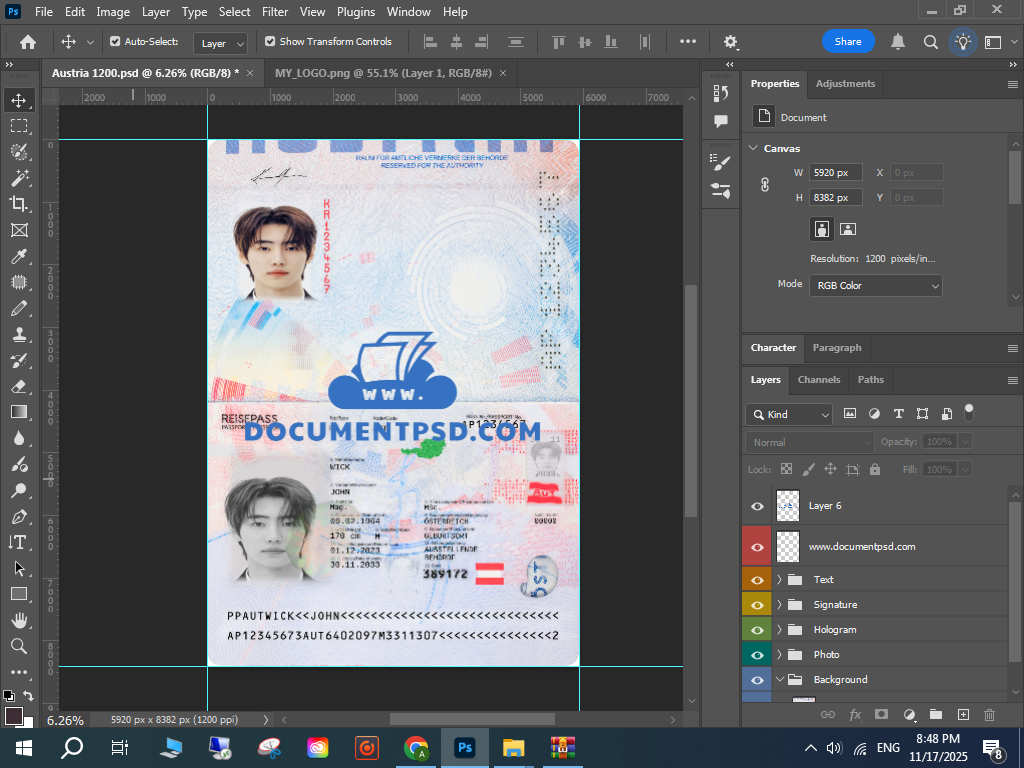This screenshot has height=768, width=1024.
Task: Click the trash icon to delete layer
Action: pos(990,715)
